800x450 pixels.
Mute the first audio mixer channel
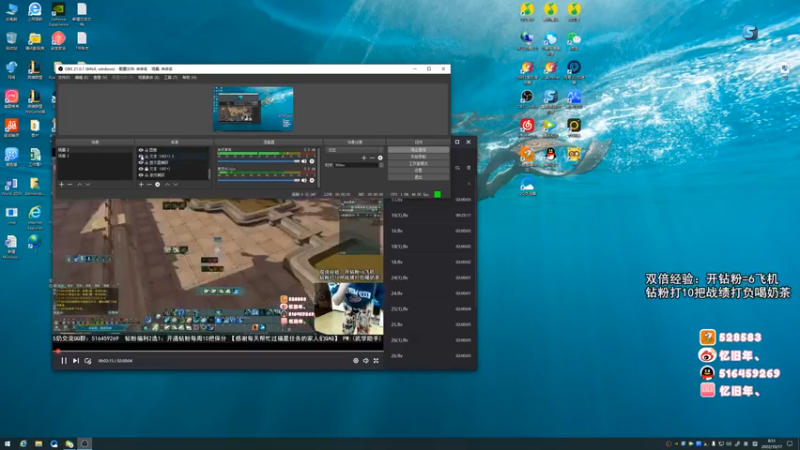coord(304,161)
